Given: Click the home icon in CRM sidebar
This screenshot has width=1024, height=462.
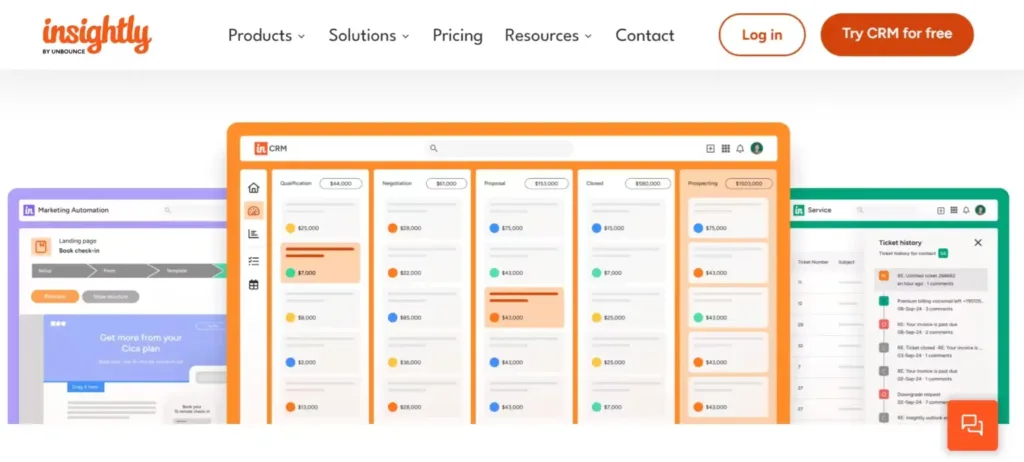Looking at the screenshot, I should [254, 187].
